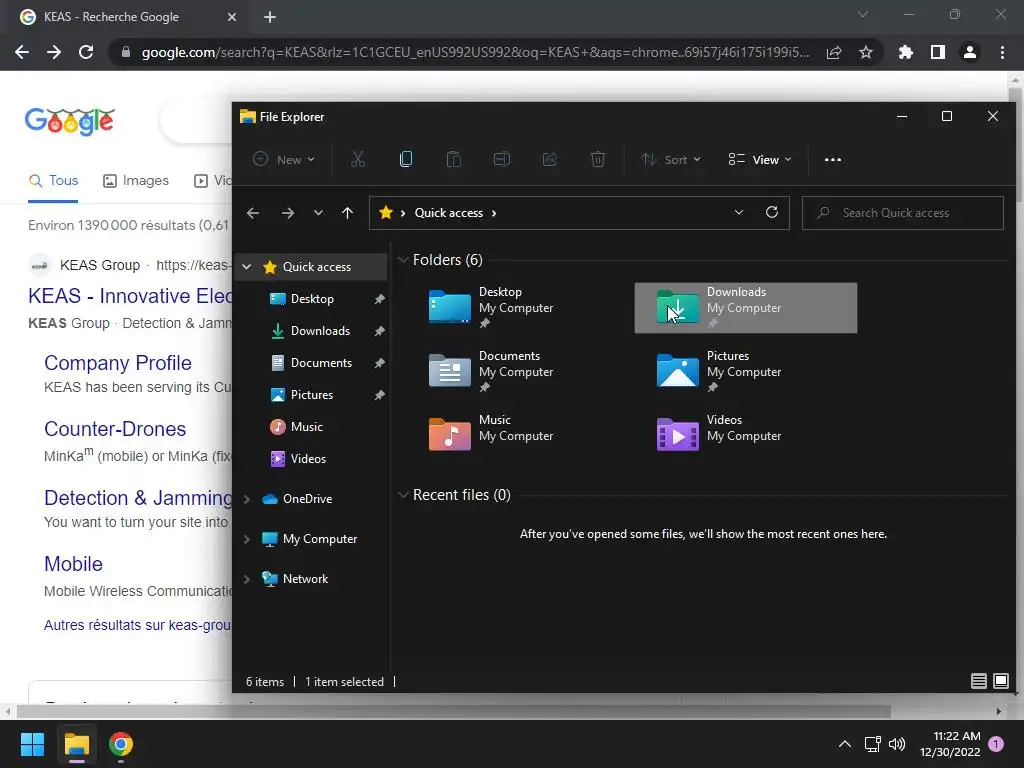Image resolution: width=1024 pixels, height=768 pixels.
Task: Open the Documents folder tile
Action: tap(516, 372)
